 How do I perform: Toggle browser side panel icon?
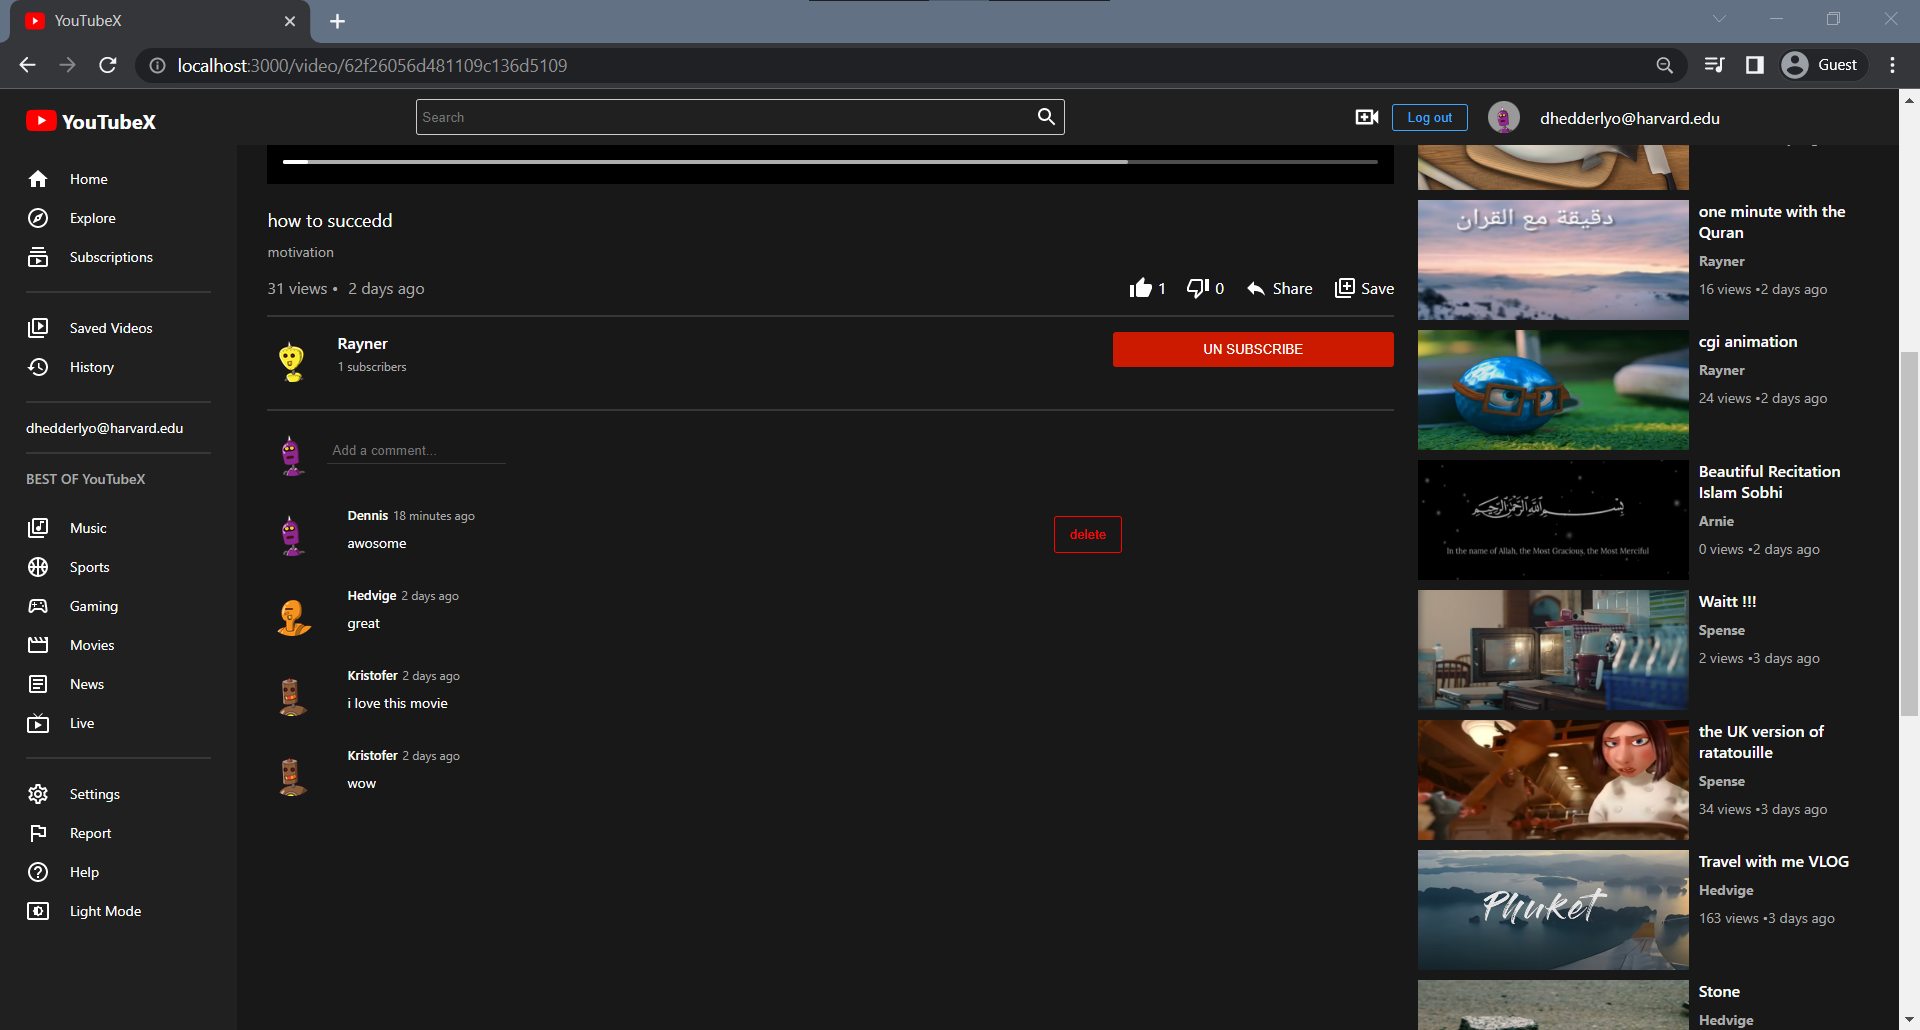point(1754,65)
